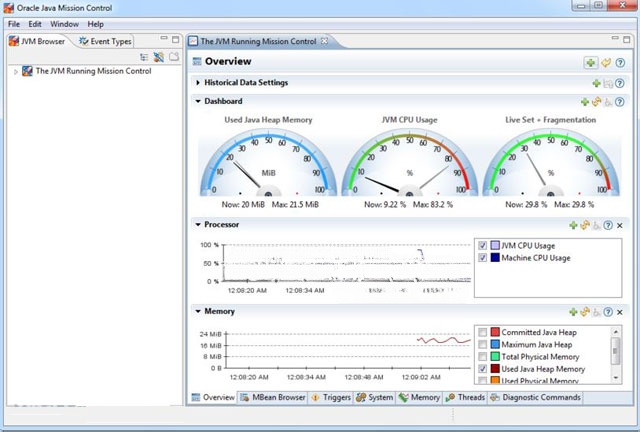Add an attribute with Memory's green plus

coord(573,312)
